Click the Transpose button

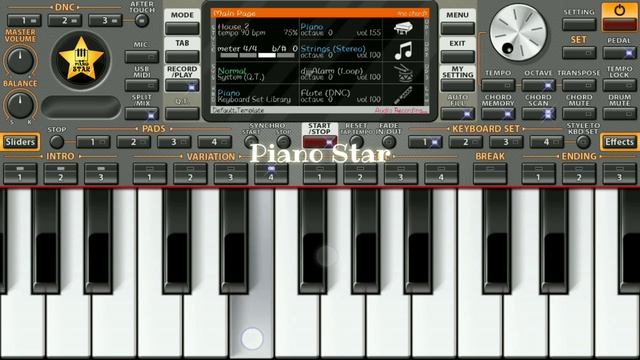coord(579,85)
